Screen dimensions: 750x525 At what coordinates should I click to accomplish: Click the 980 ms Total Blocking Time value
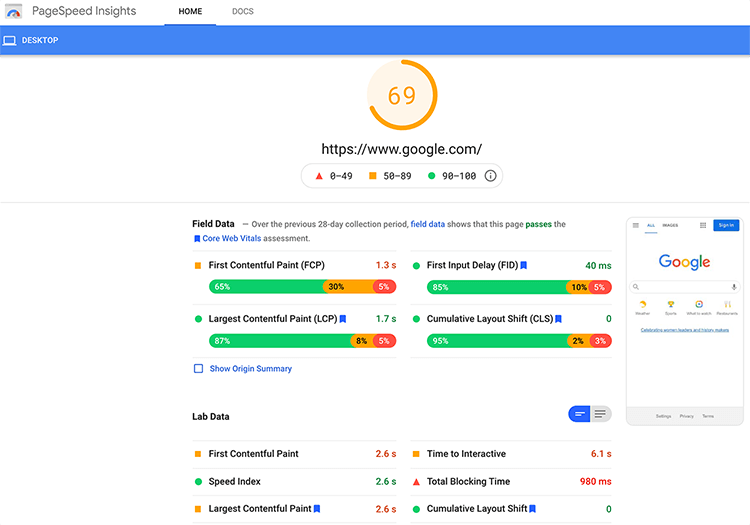(x=596, y=481)
